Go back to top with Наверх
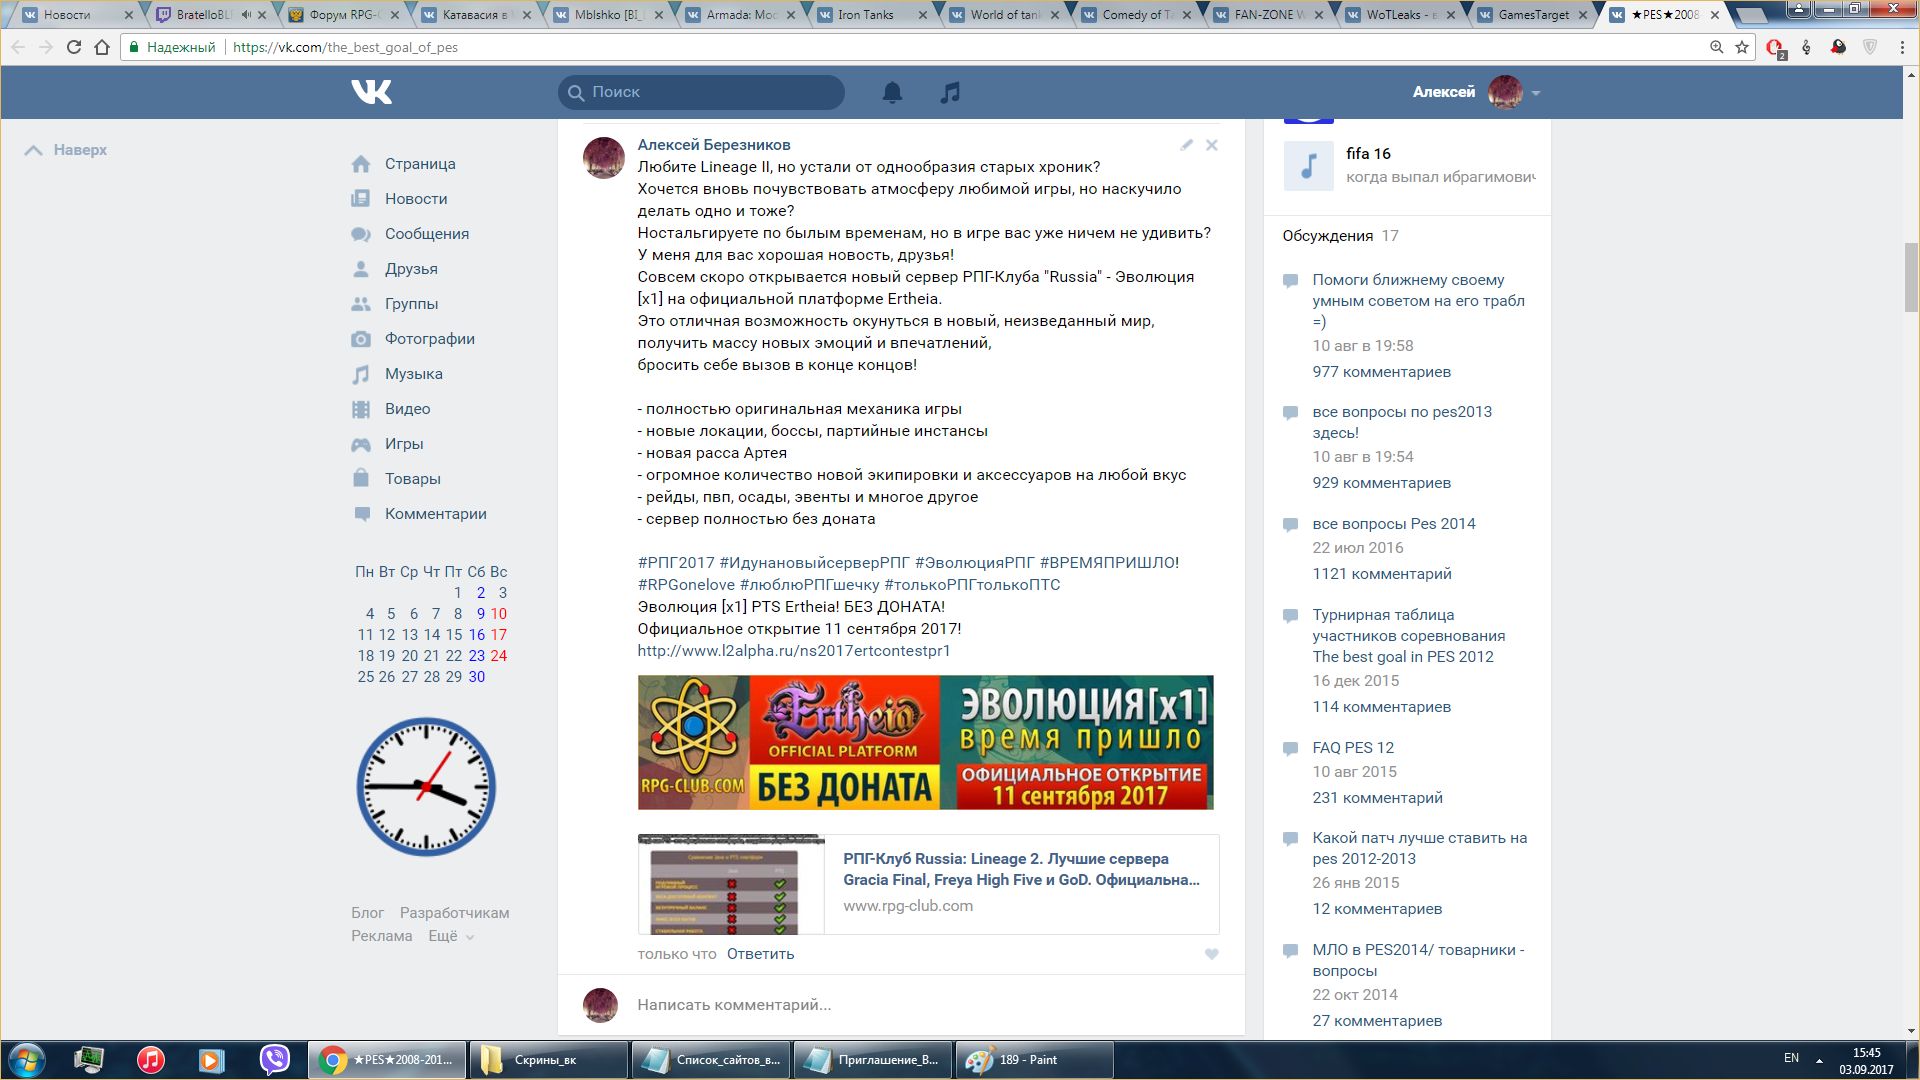Image resolution: width=1920 pixels, height=1080 pixels. tap(66, 150)
